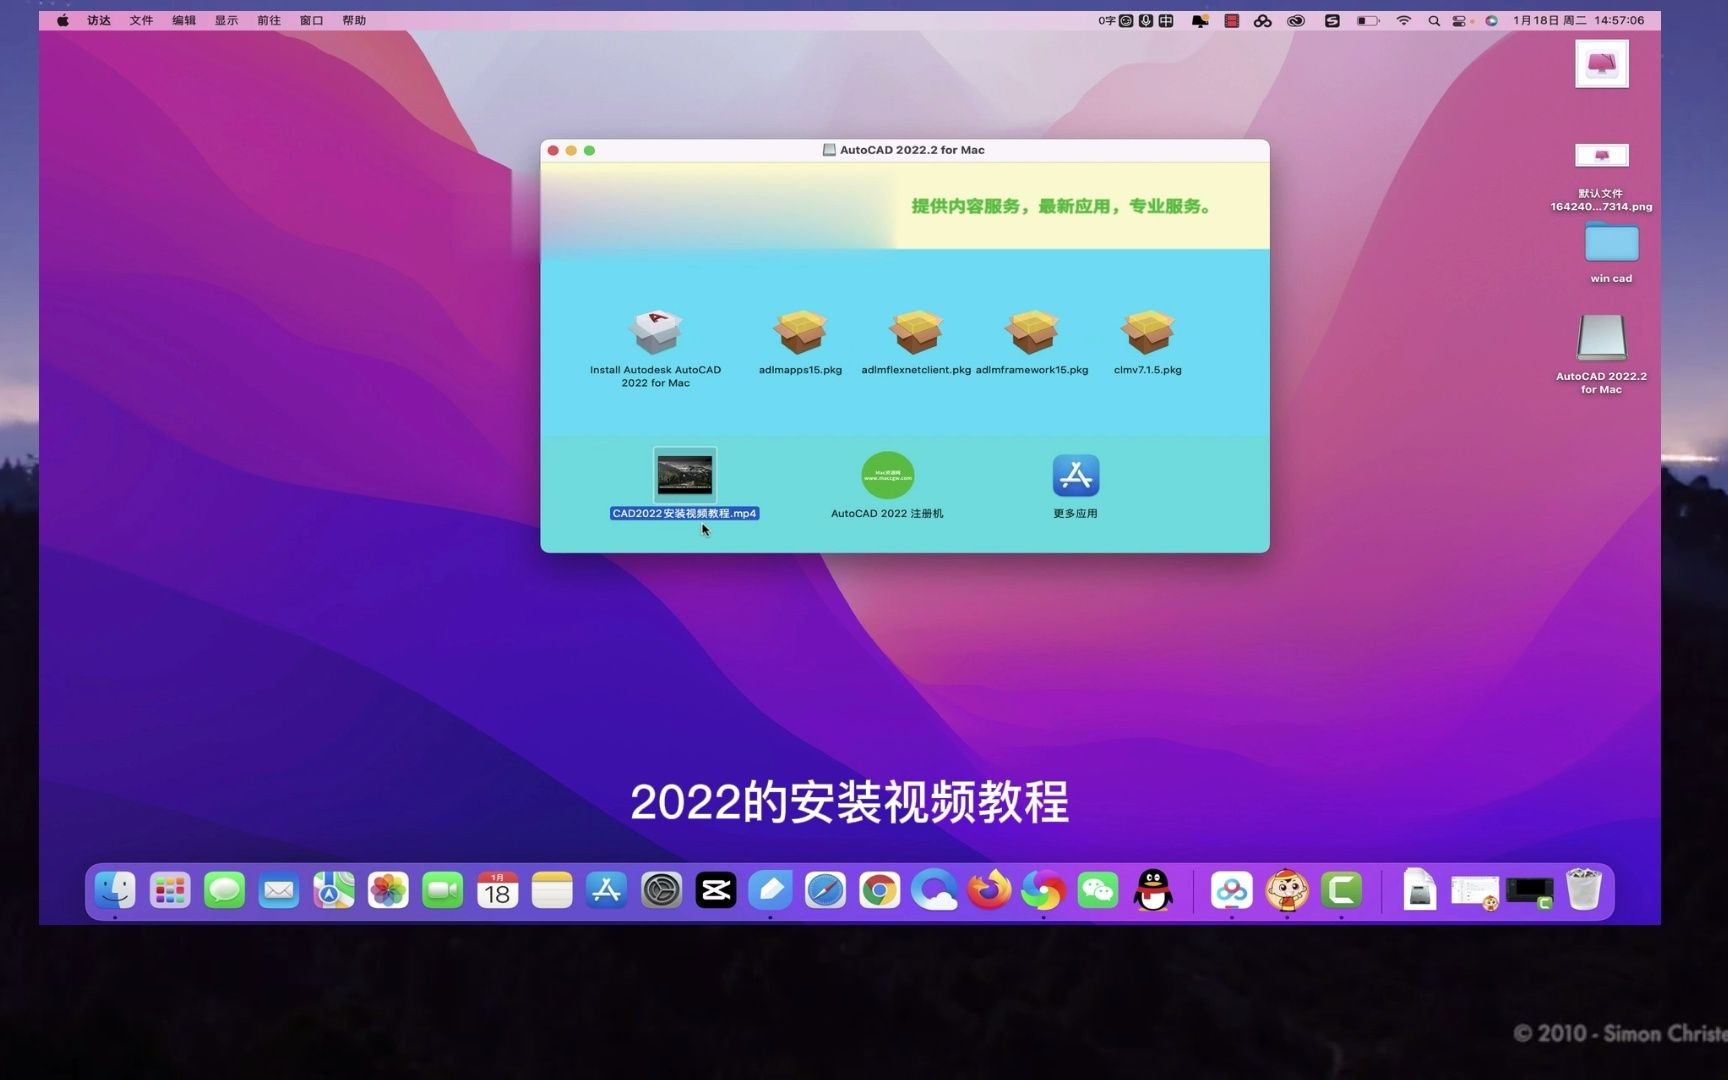This screenshot has height=1080, width=1728.
Task: Open Calendar showing 18 in the Dock
Action: point(497,890)
